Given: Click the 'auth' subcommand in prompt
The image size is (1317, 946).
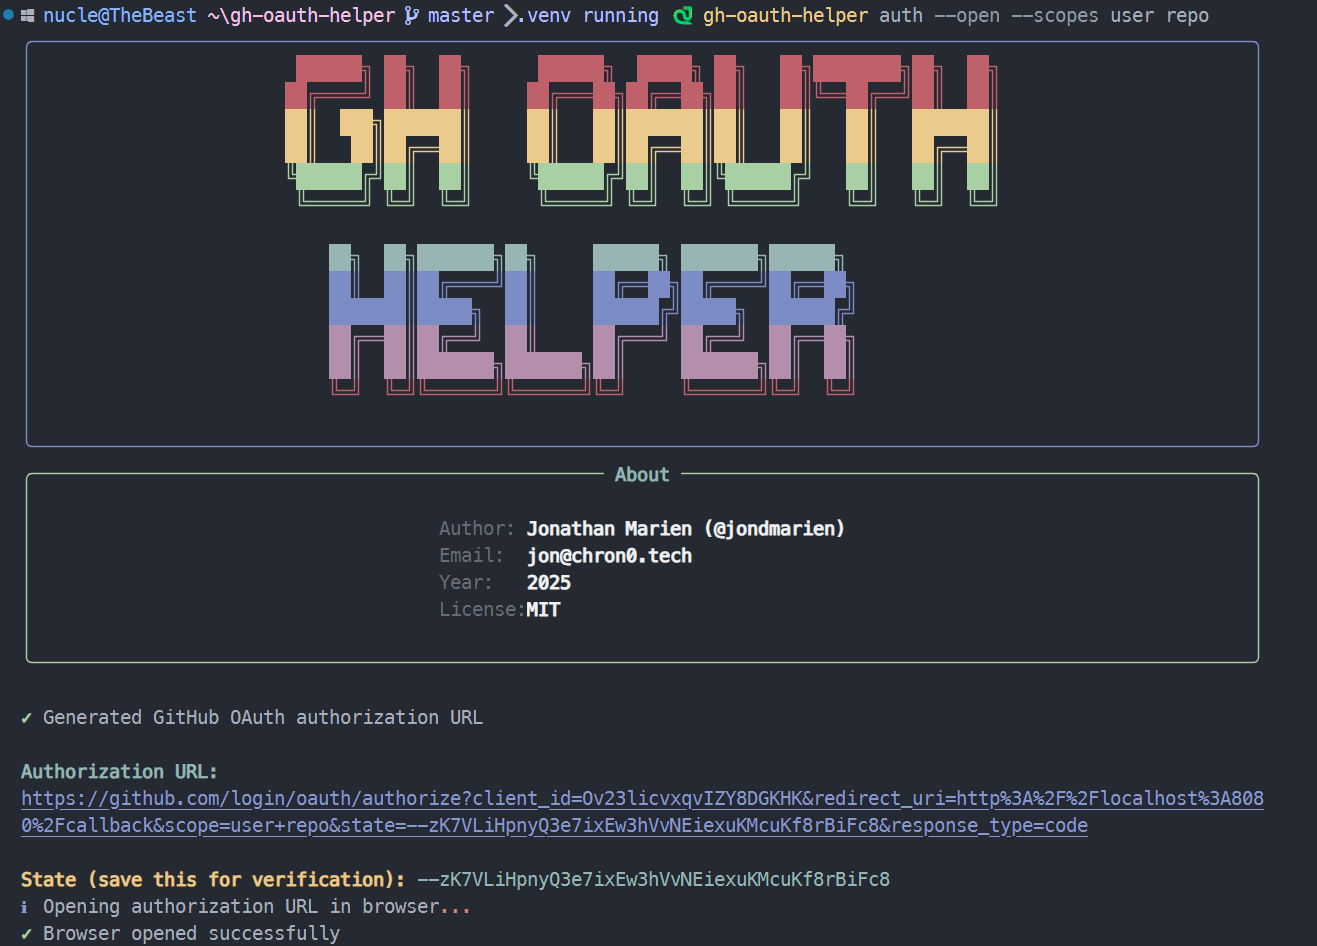Looking at the screenshot, I should coord(901,16).
